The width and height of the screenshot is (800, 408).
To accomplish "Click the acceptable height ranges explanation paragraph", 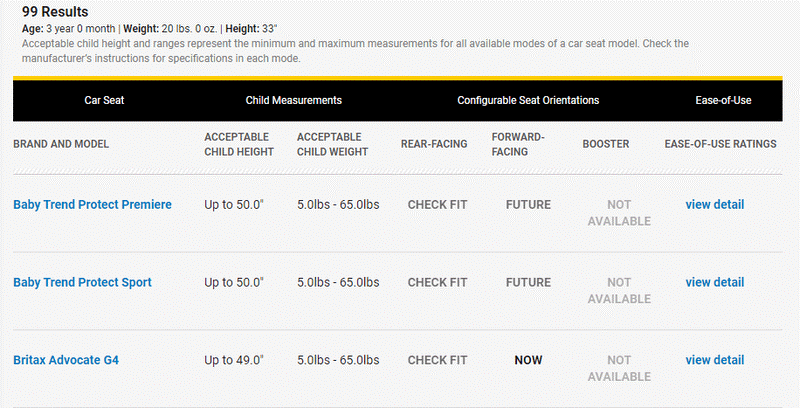I will coord(355,51).
